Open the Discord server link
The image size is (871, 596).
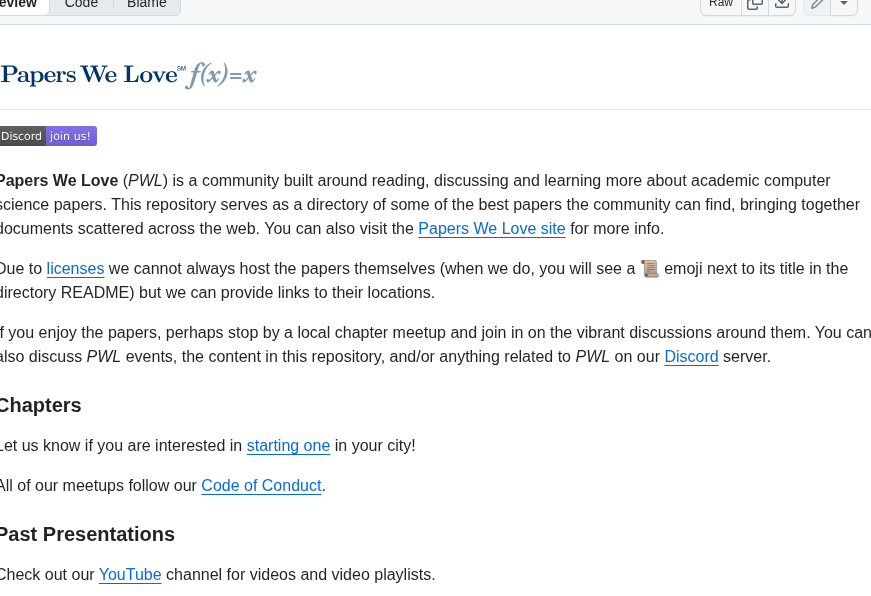(x=691, y=357)
